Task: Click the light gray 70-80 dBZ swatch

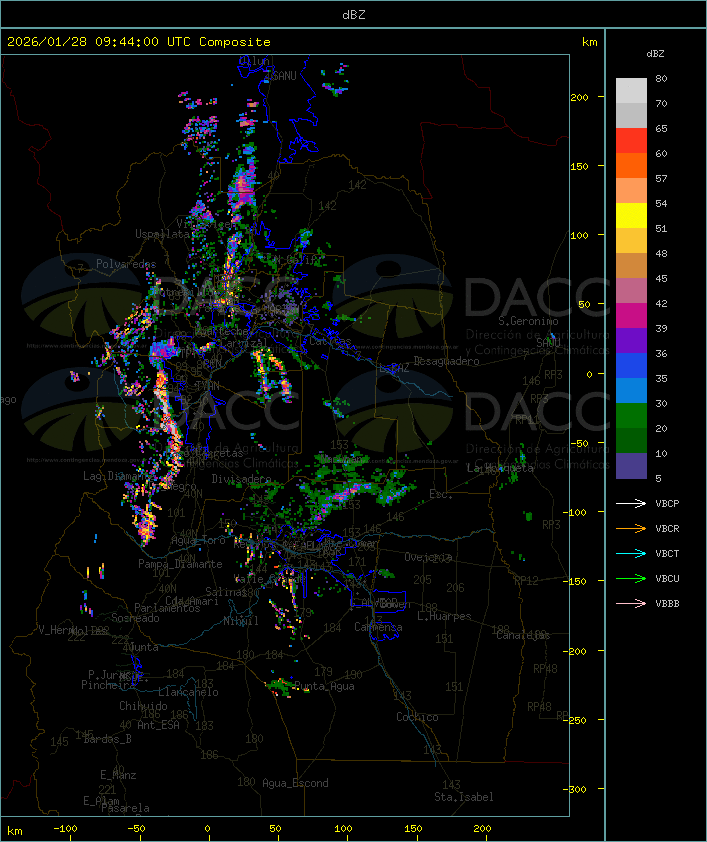Action: (631, 91)
